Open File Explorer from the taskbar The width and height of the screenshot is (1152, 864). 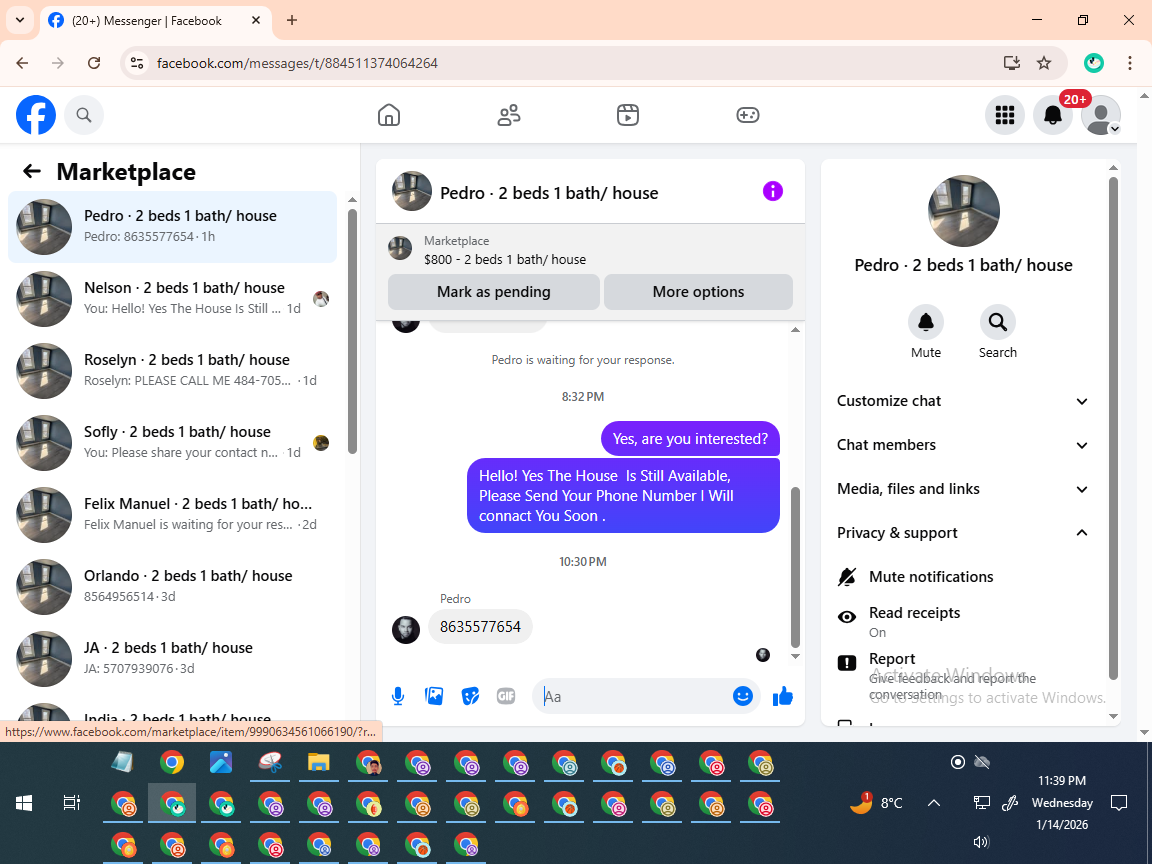tap(318, 763)
